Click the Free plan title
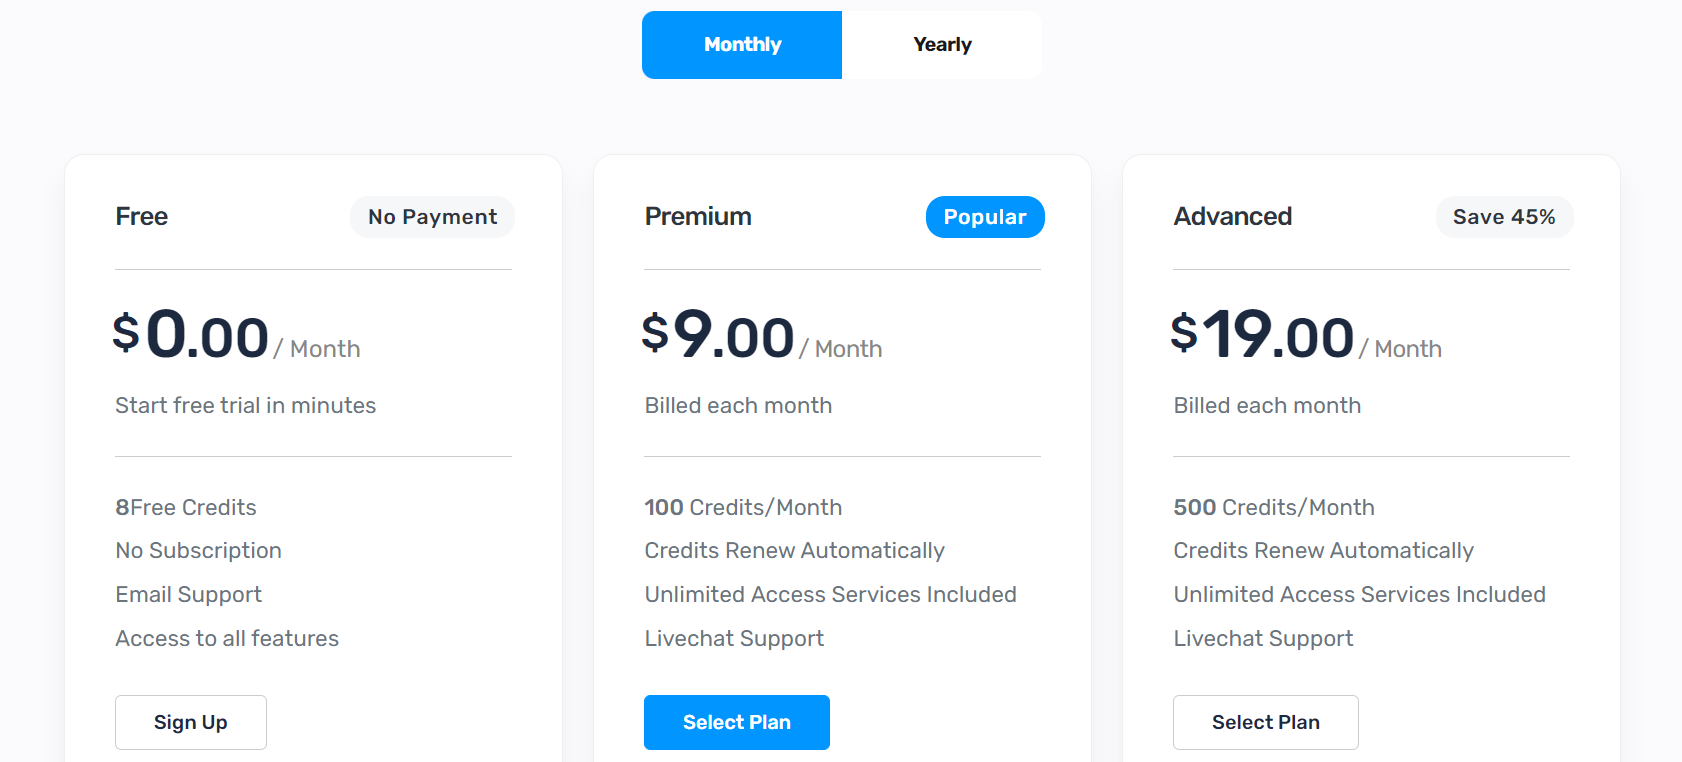1682x762 pixels. 142,216
